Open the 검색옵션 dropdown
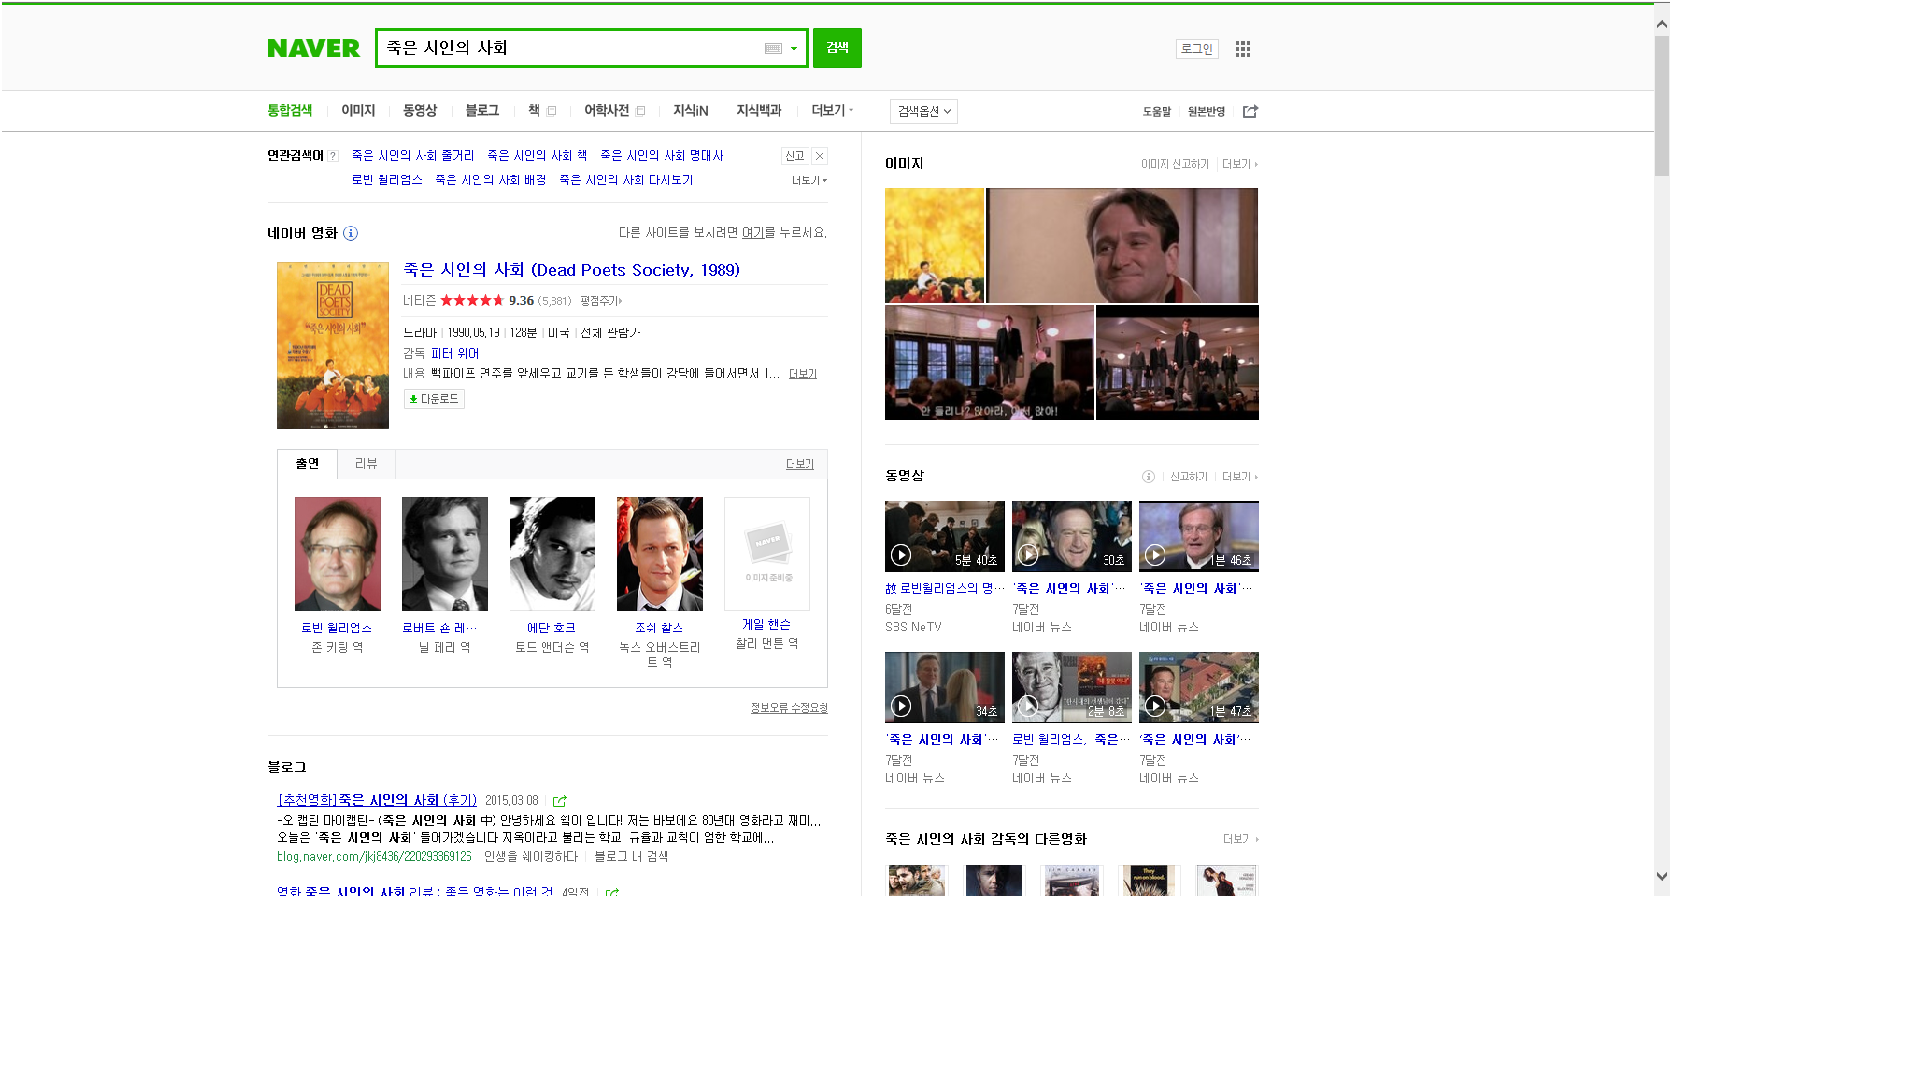The height and width of the screenshot is (1080, 1920). [923, 111]
